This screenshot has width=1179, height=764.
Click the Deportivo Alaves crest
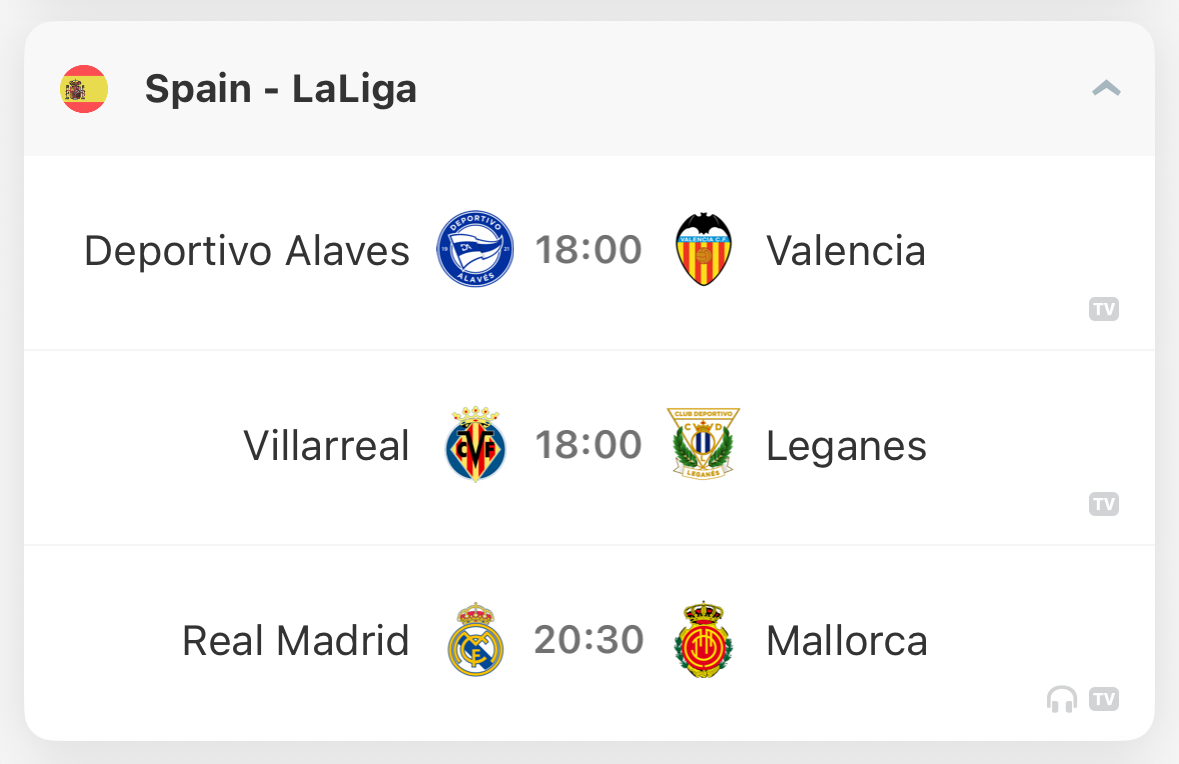pyautogui.click(x=475, y=249)
